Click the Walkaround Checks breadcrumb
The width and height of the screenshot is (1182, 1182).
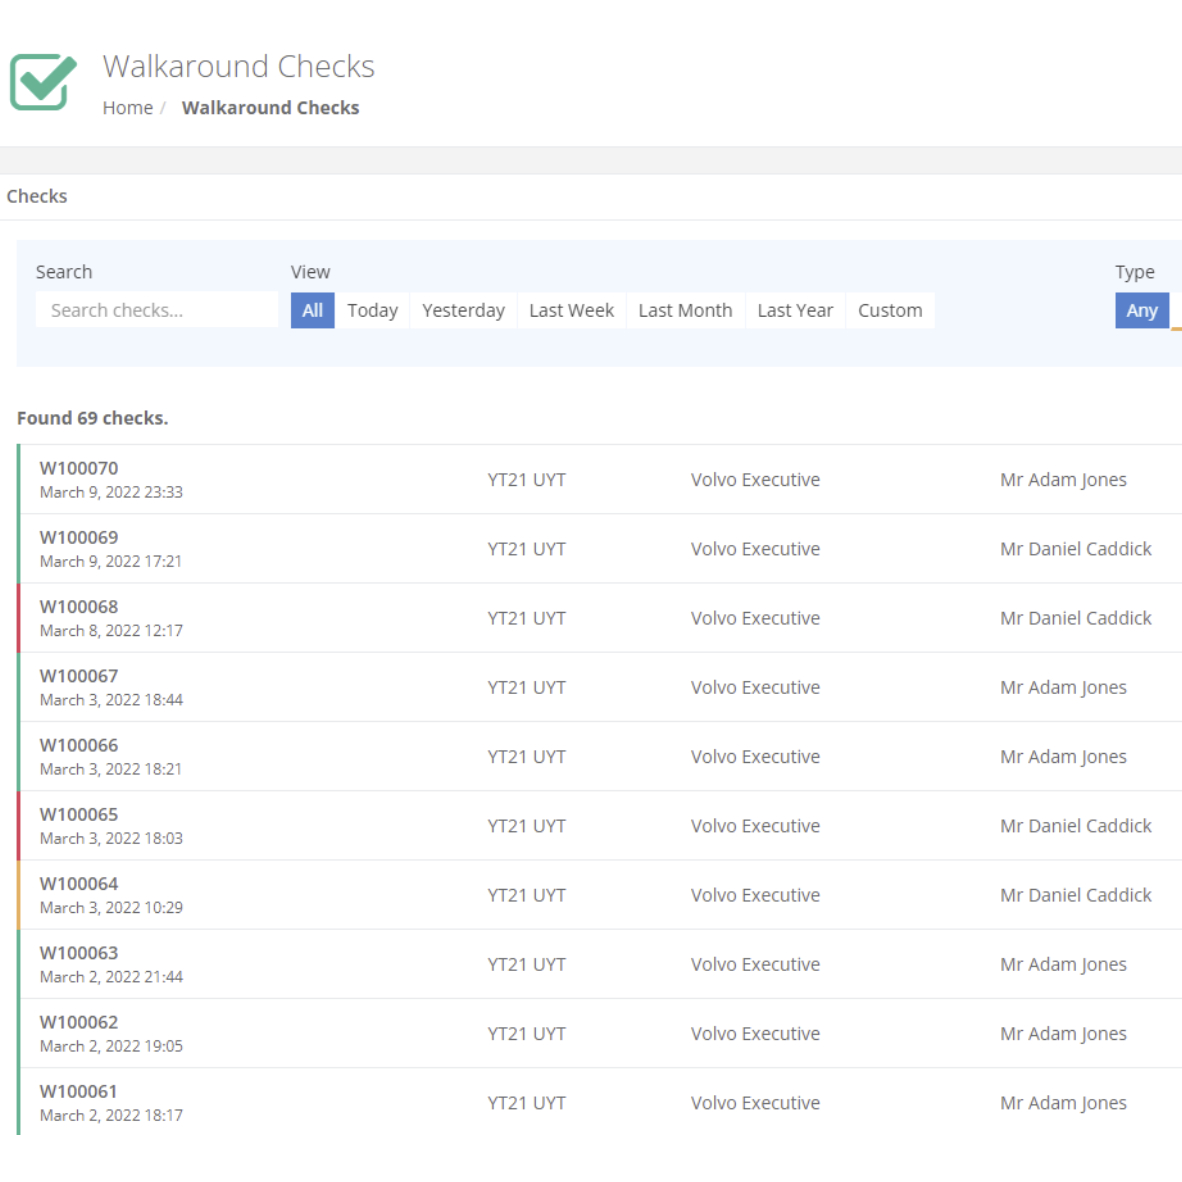point(270,108)
